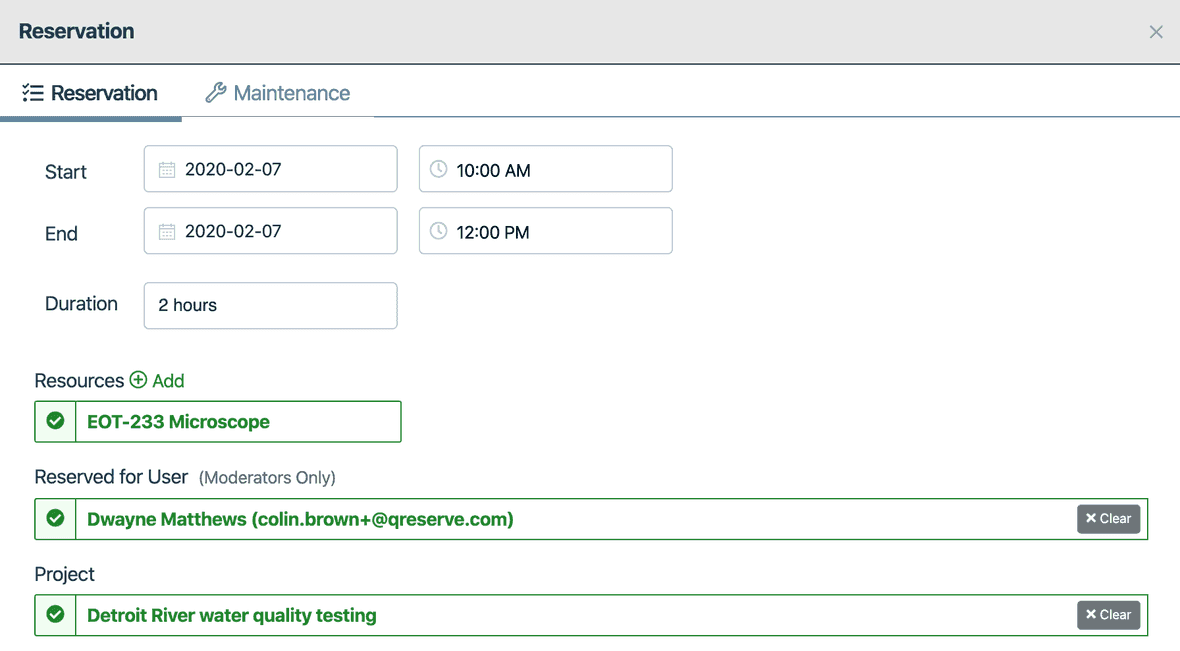This screenshot has width=1180, height=651.
Task: Click the green checkmark beside the Project field
Action: click(55, 614)
